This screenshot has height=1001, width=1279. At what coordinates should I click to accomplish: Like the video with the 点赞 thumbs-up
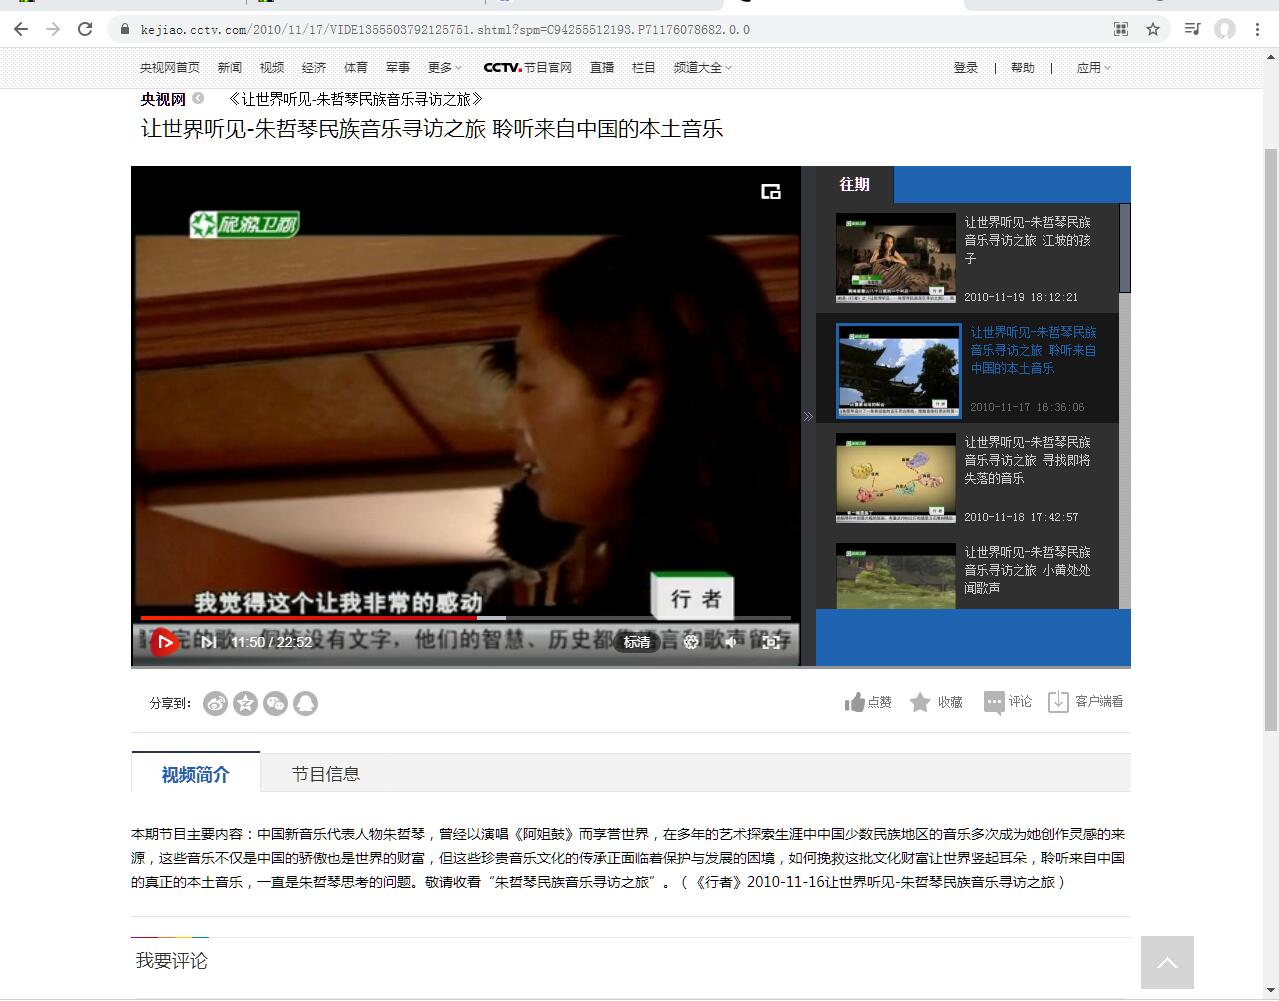868,702
